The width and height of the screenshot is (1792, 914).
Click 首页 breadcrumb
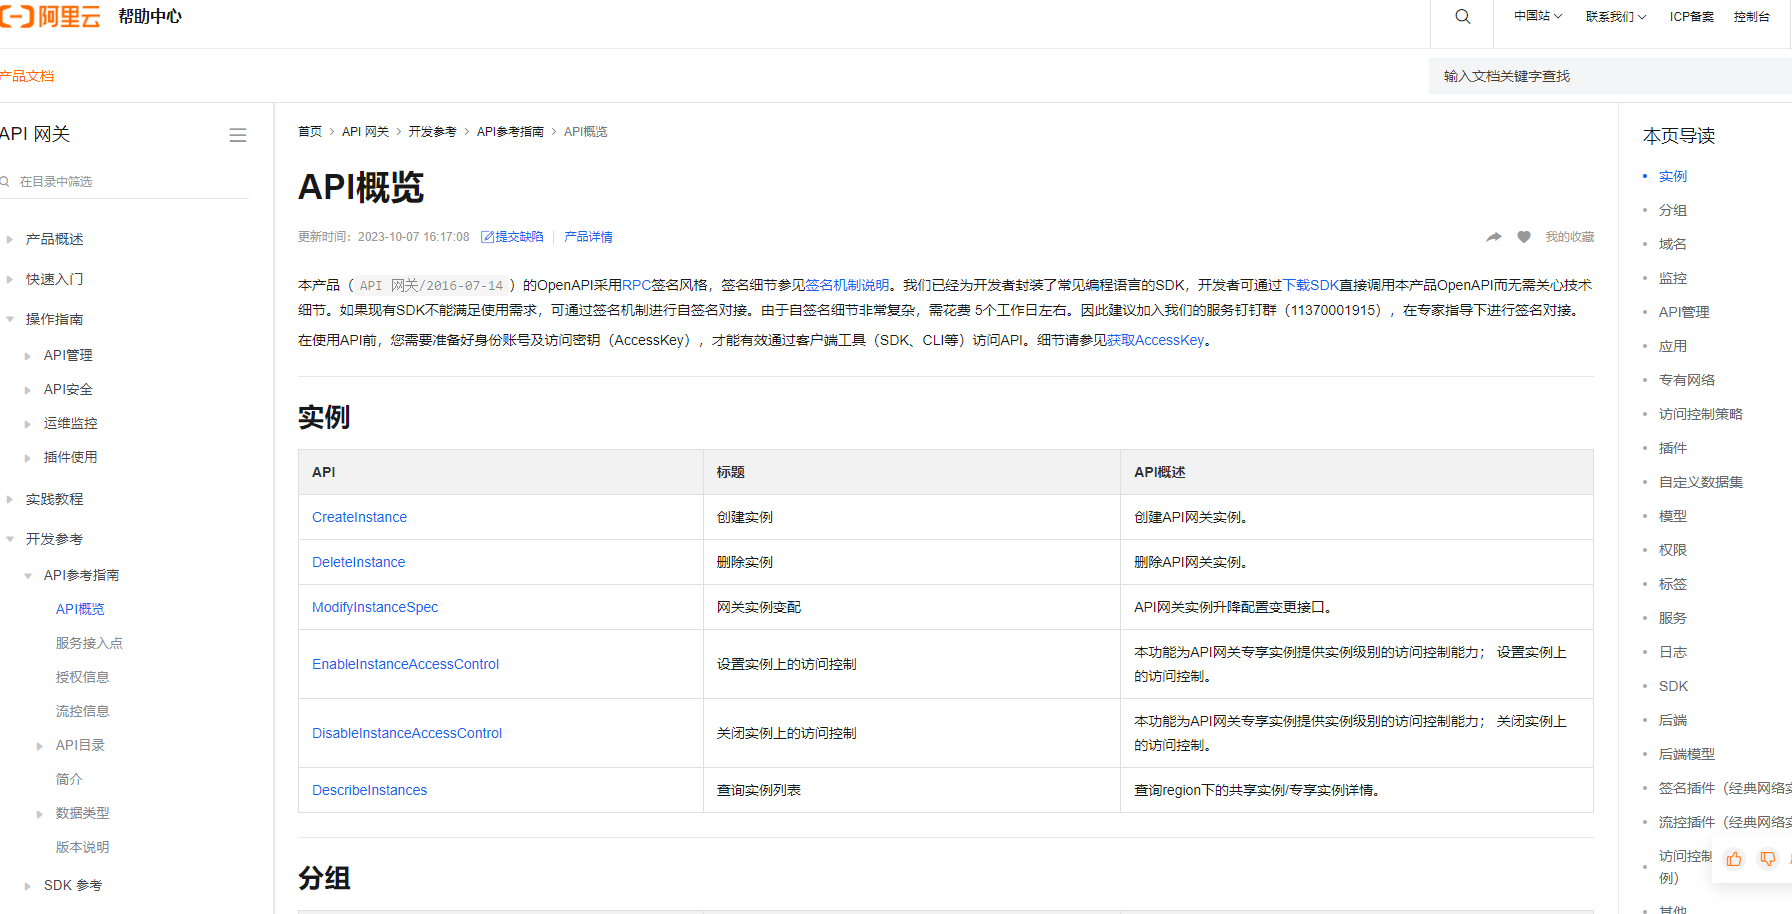[310, 131]
